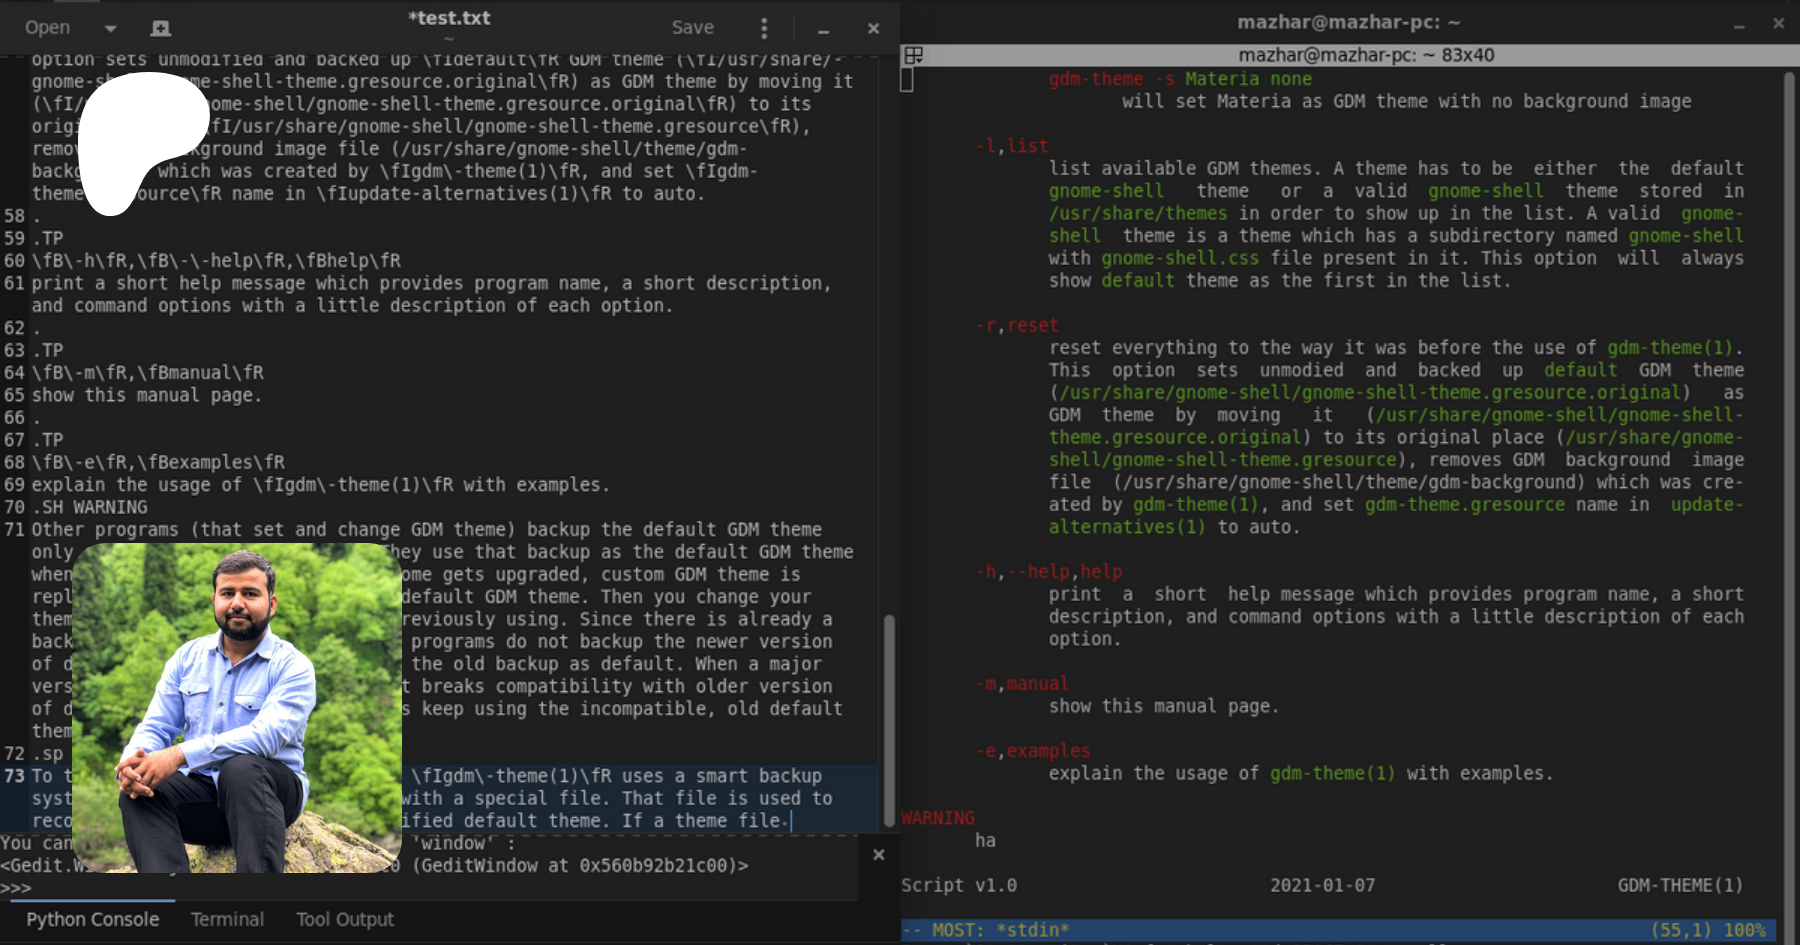Switch to the Terminal tab

coord(227,919)
